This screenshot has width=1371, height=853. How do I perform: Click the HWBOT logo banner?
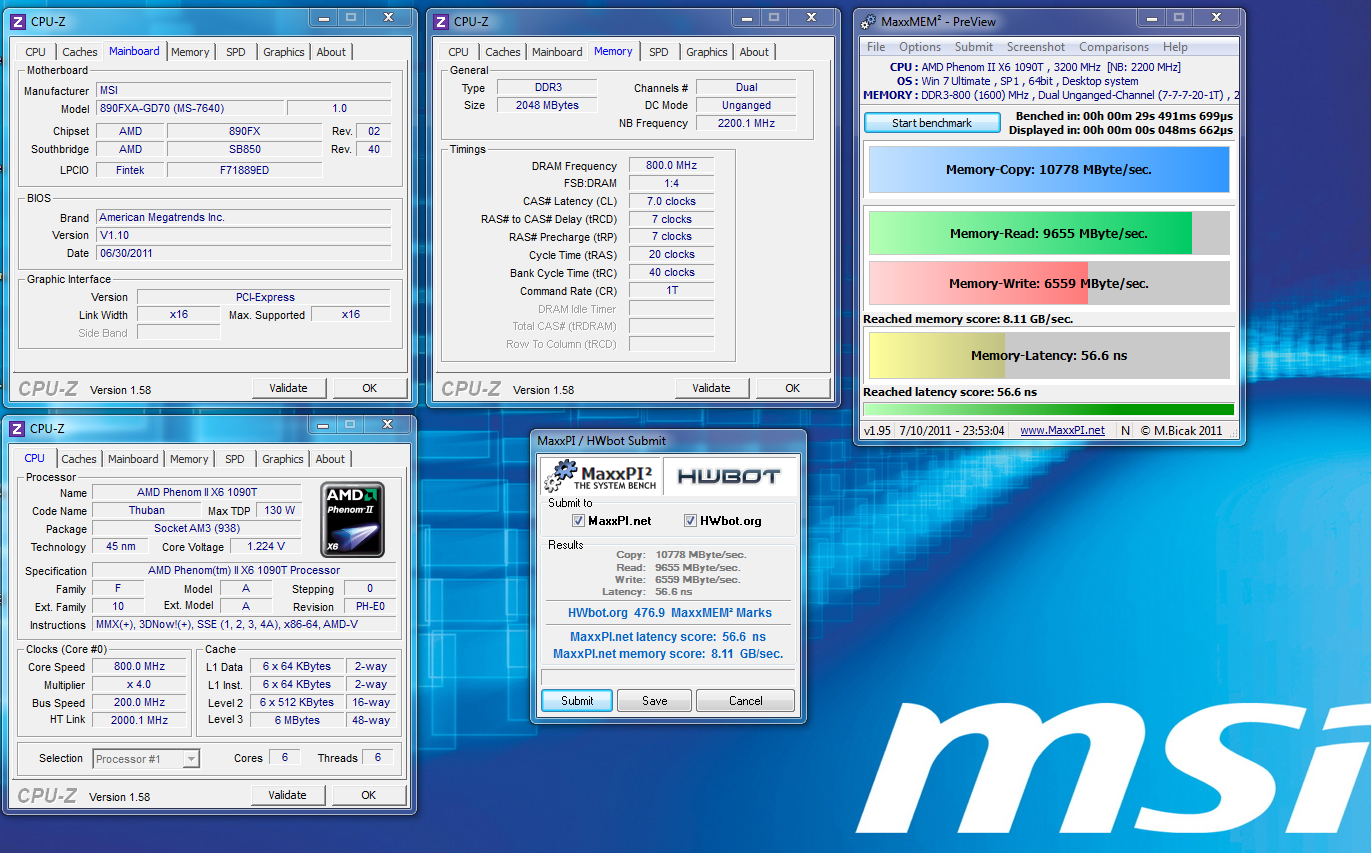[x=728, y=476]
